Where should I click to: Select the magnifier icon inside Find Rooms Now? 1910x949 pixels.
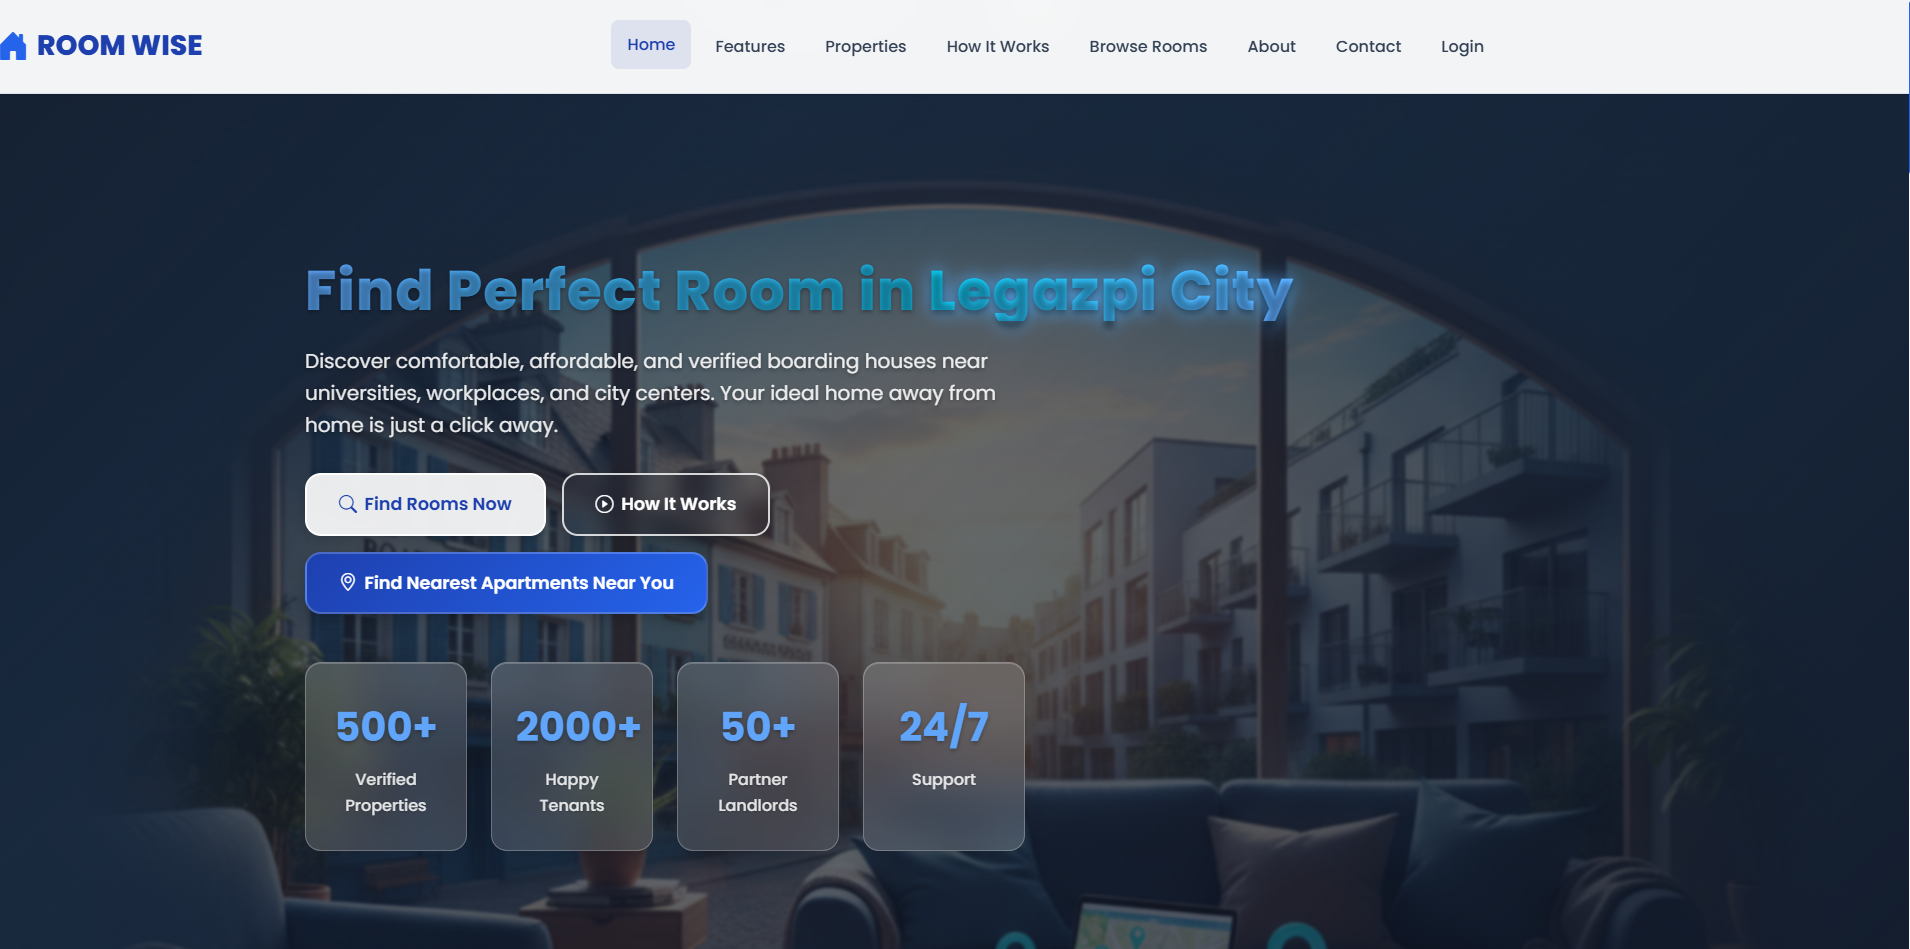pos(346,504)
